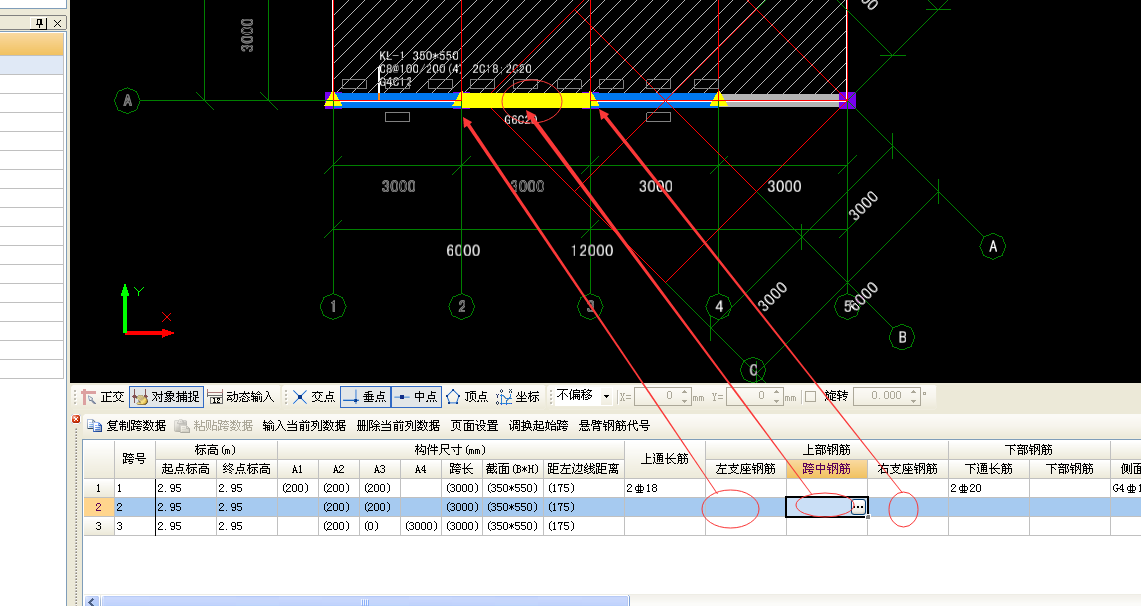Open 页面设置 page settings
The width and height of the screenshot is (1141, 606).
pyautogui.click(x=474, y=426)
